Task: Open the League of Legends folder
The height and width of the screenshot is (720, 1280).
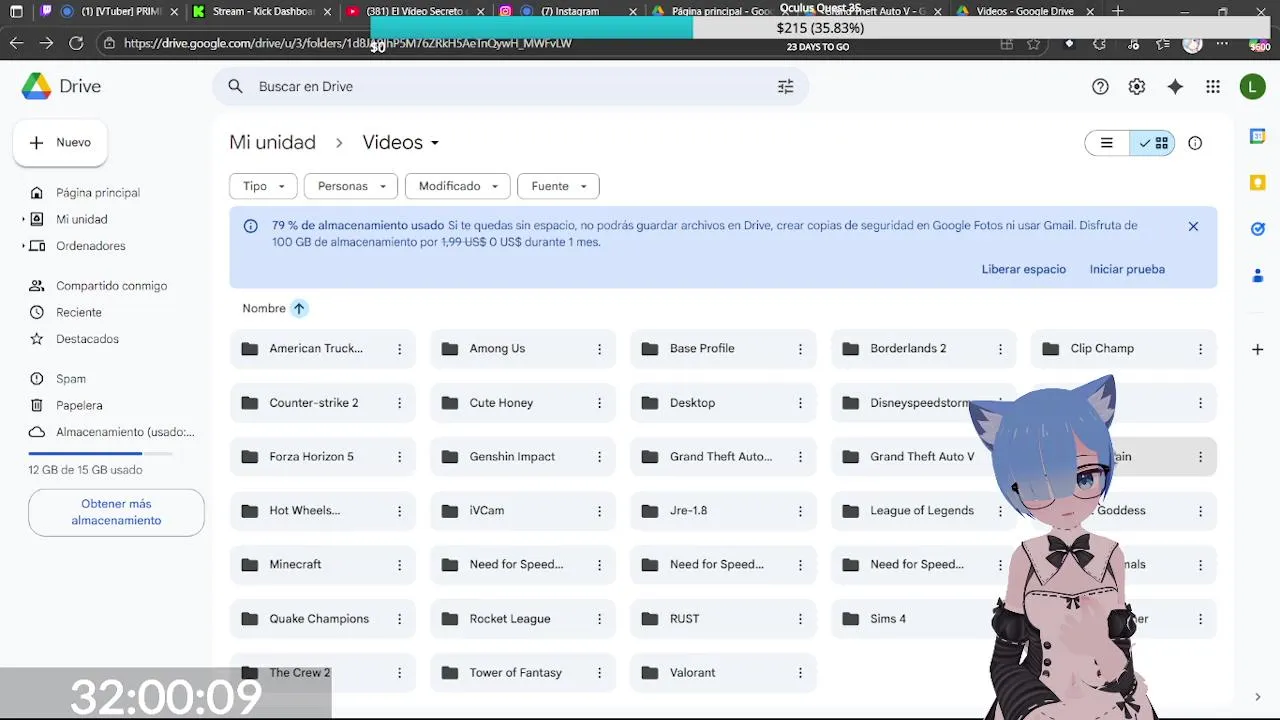Action: pos(923,511)
